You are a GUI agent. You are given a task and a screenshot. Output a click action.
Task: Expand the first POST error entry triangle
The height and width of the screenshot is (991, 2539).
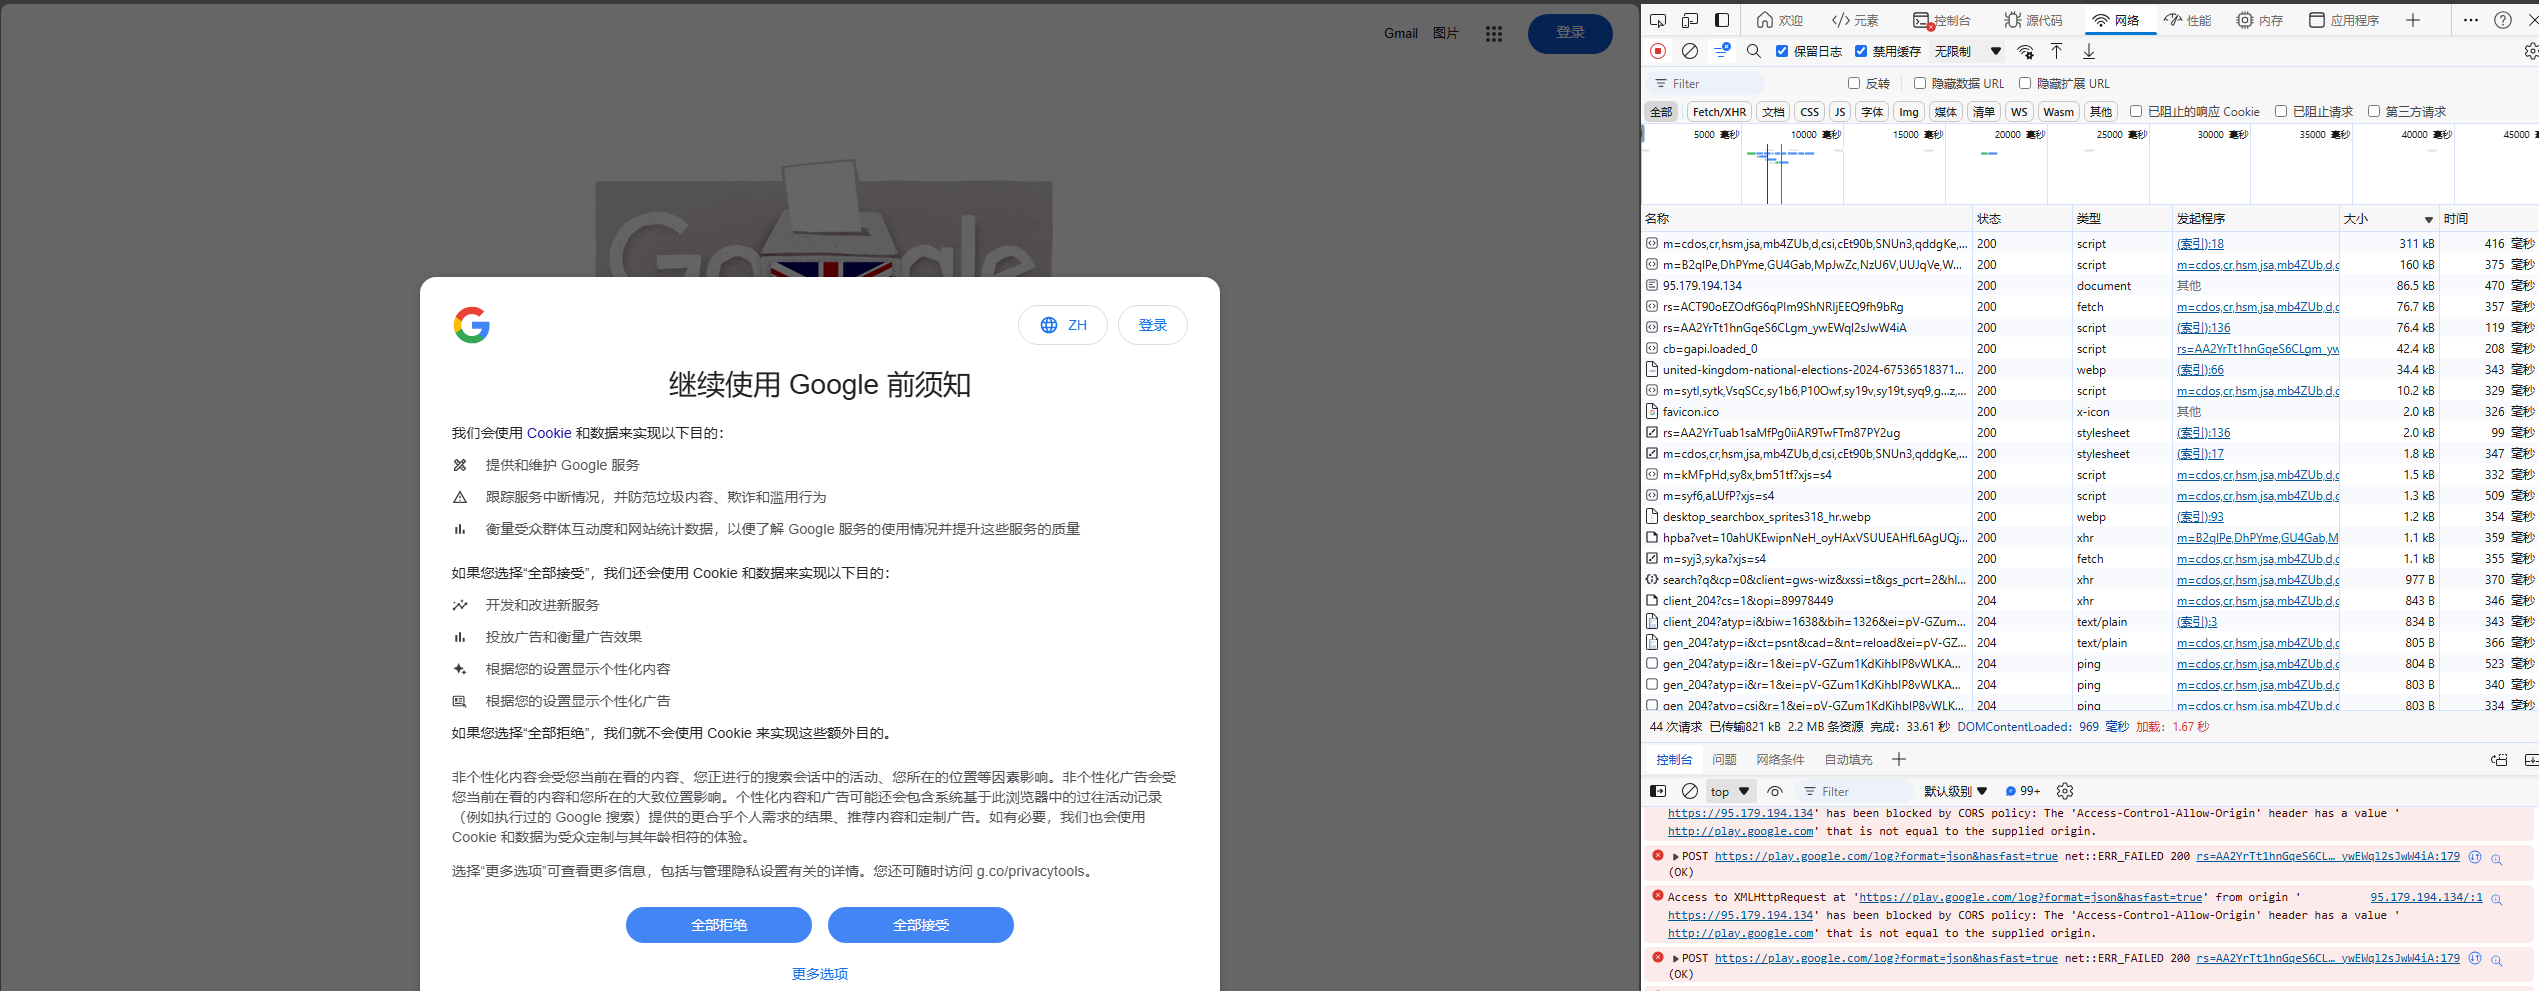click(x=1675, y=857)
